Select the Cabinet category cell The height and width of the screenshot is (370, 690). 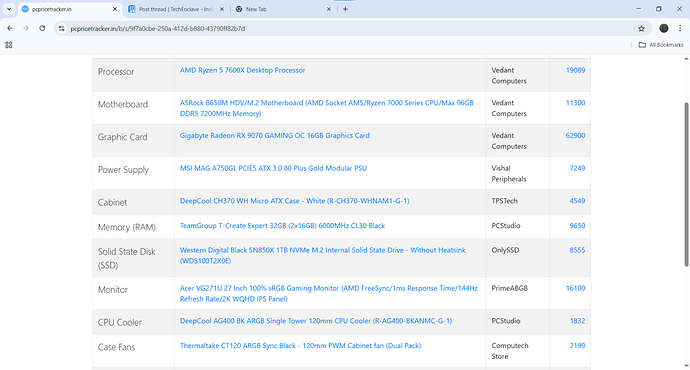[133, 202]
